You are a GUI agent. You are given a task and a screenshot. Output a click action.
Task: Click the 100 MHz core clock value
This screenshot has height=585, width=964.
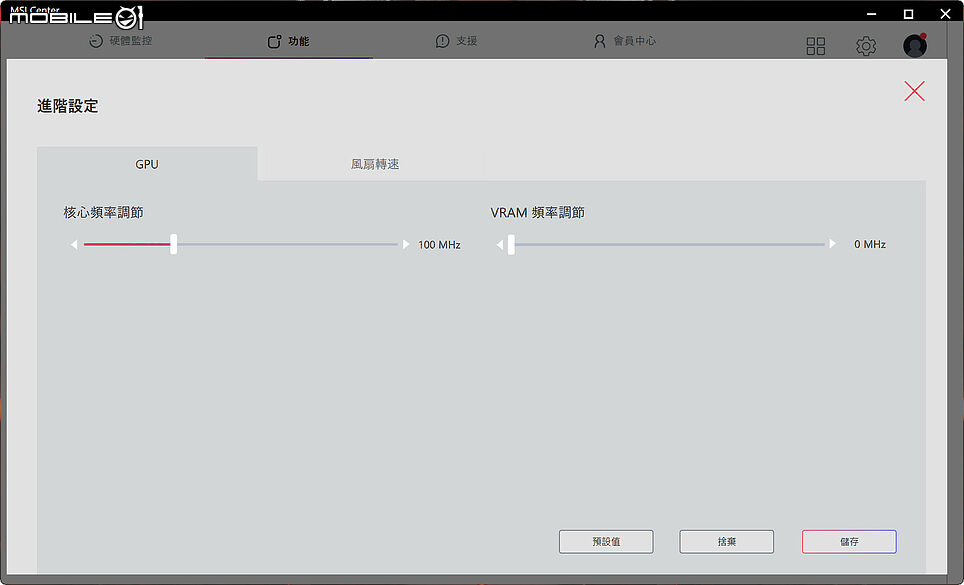tap(439, 245)
